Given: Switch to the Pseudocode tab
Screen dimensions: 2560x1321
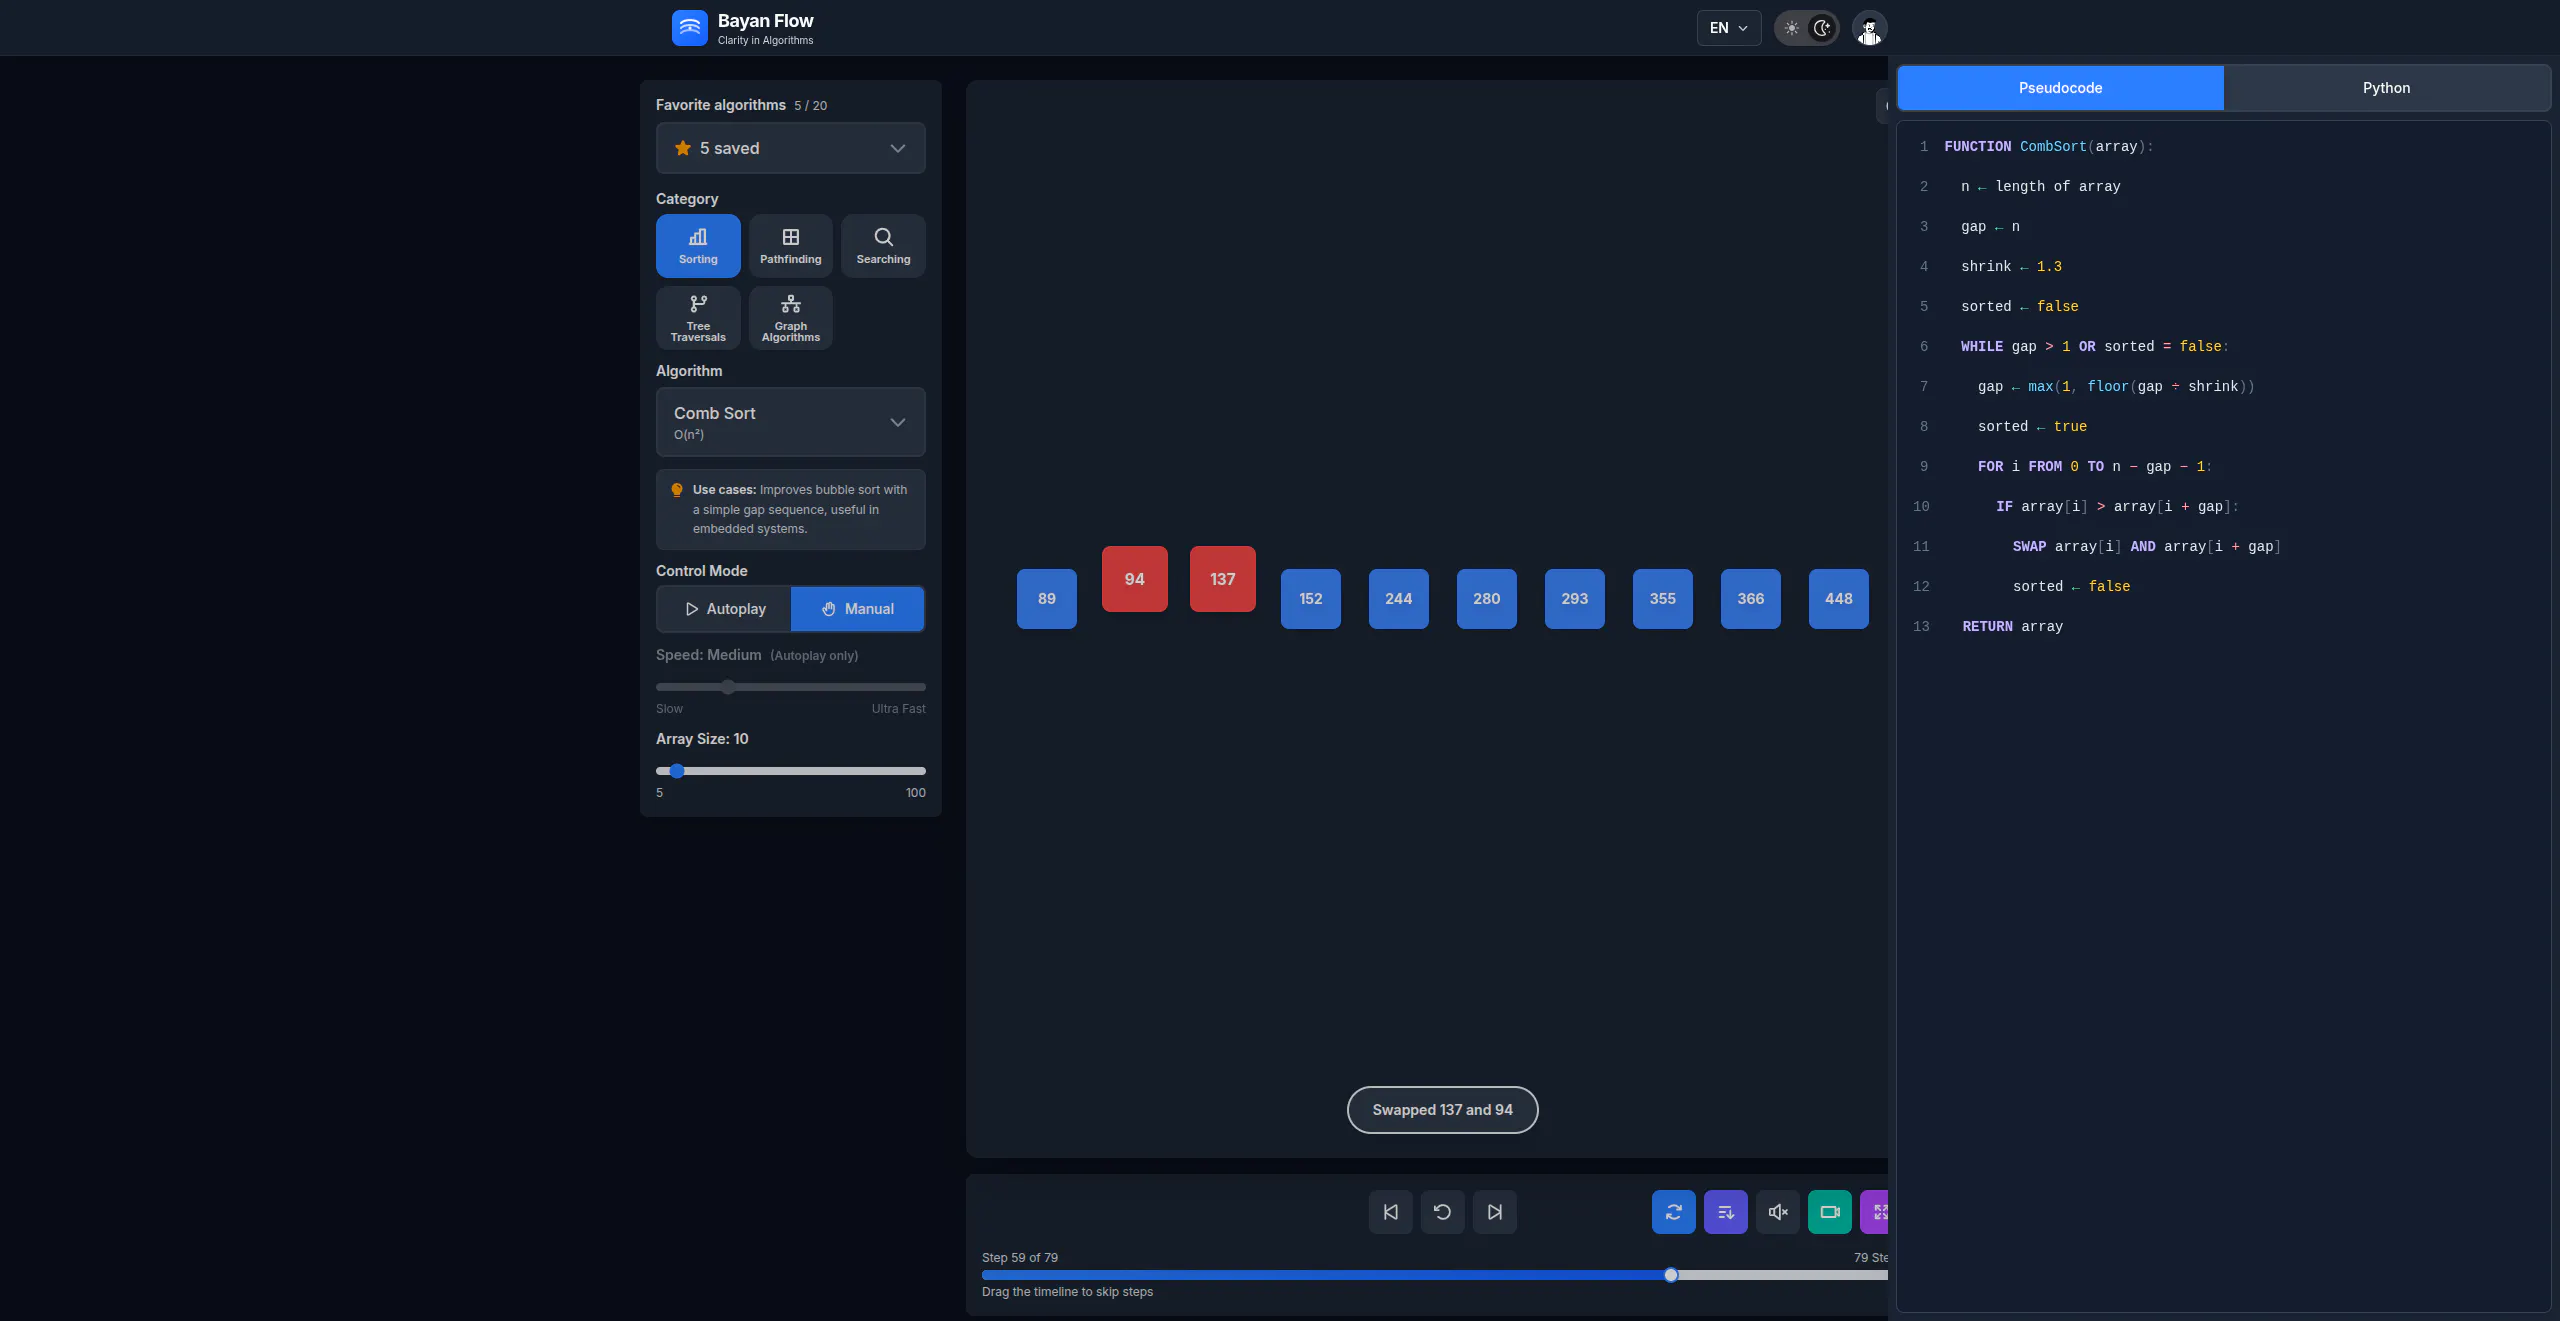Looking at the screenshot, I should click(x=2060, y=88).
